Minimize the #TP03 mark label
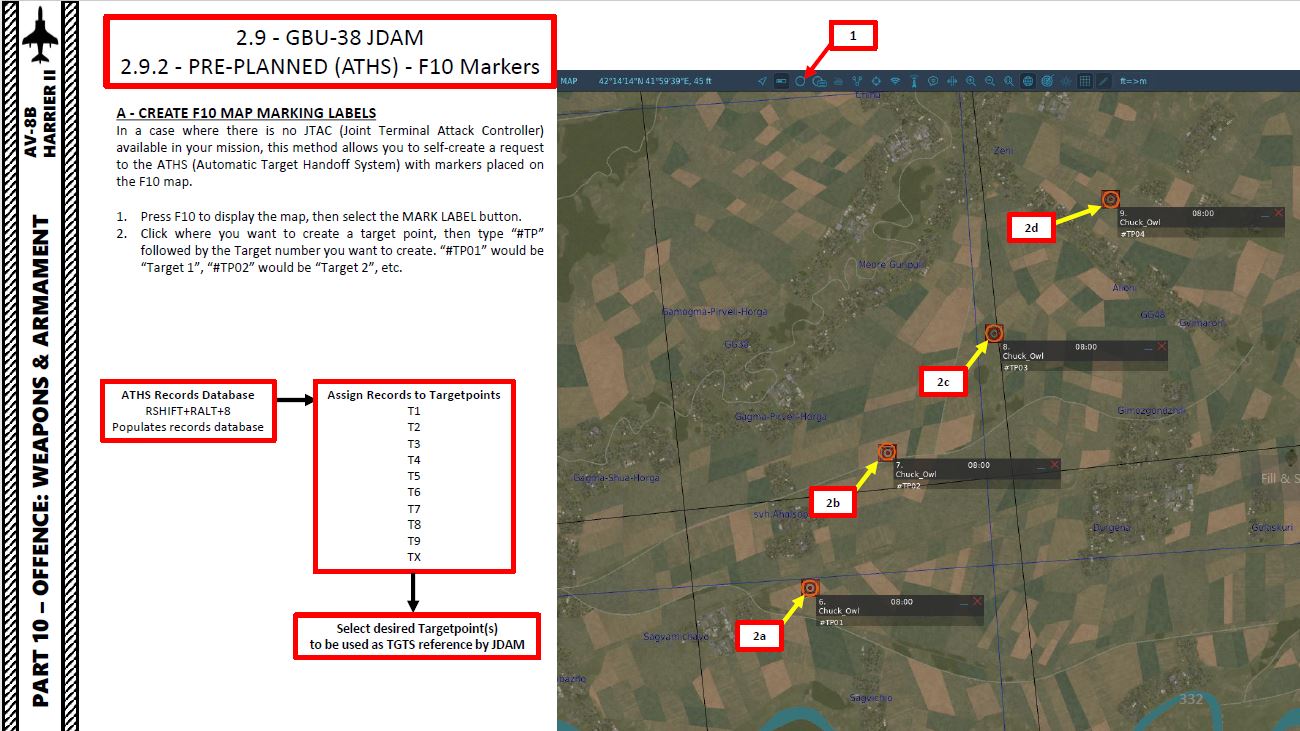Viewport: 1300px width, 731px height. pyautogui.click(x=1147, y=347)
